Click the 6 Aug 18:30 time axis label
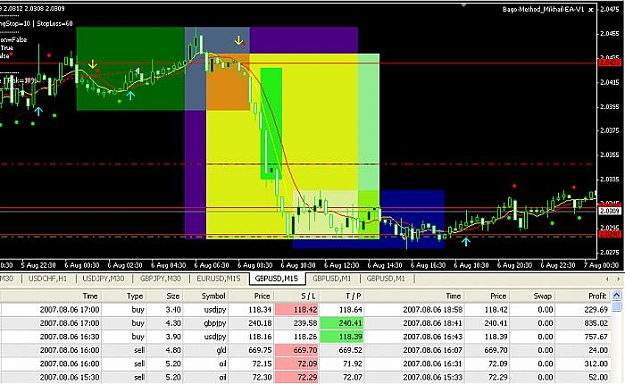 (471, 265)
